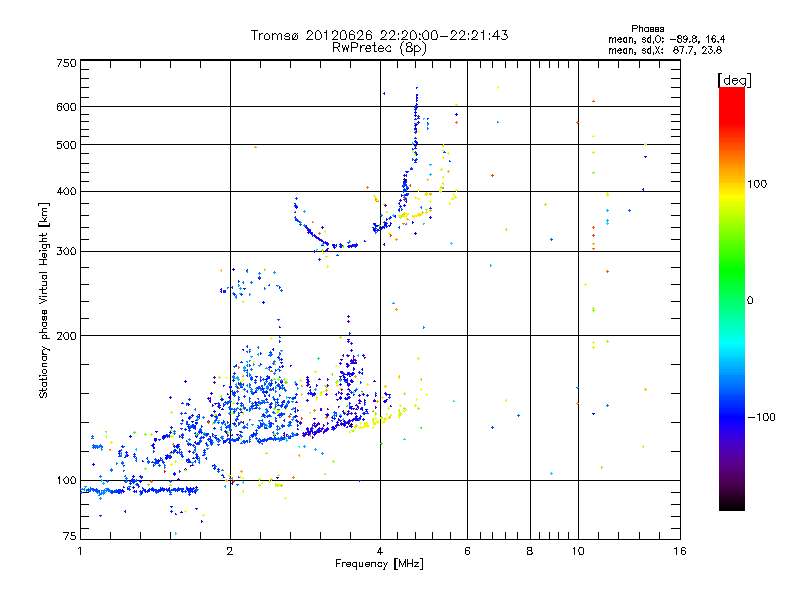The image size is (800, 600).
Task: Click the x-axis label '6'
Action: click(x=467, y=551)
